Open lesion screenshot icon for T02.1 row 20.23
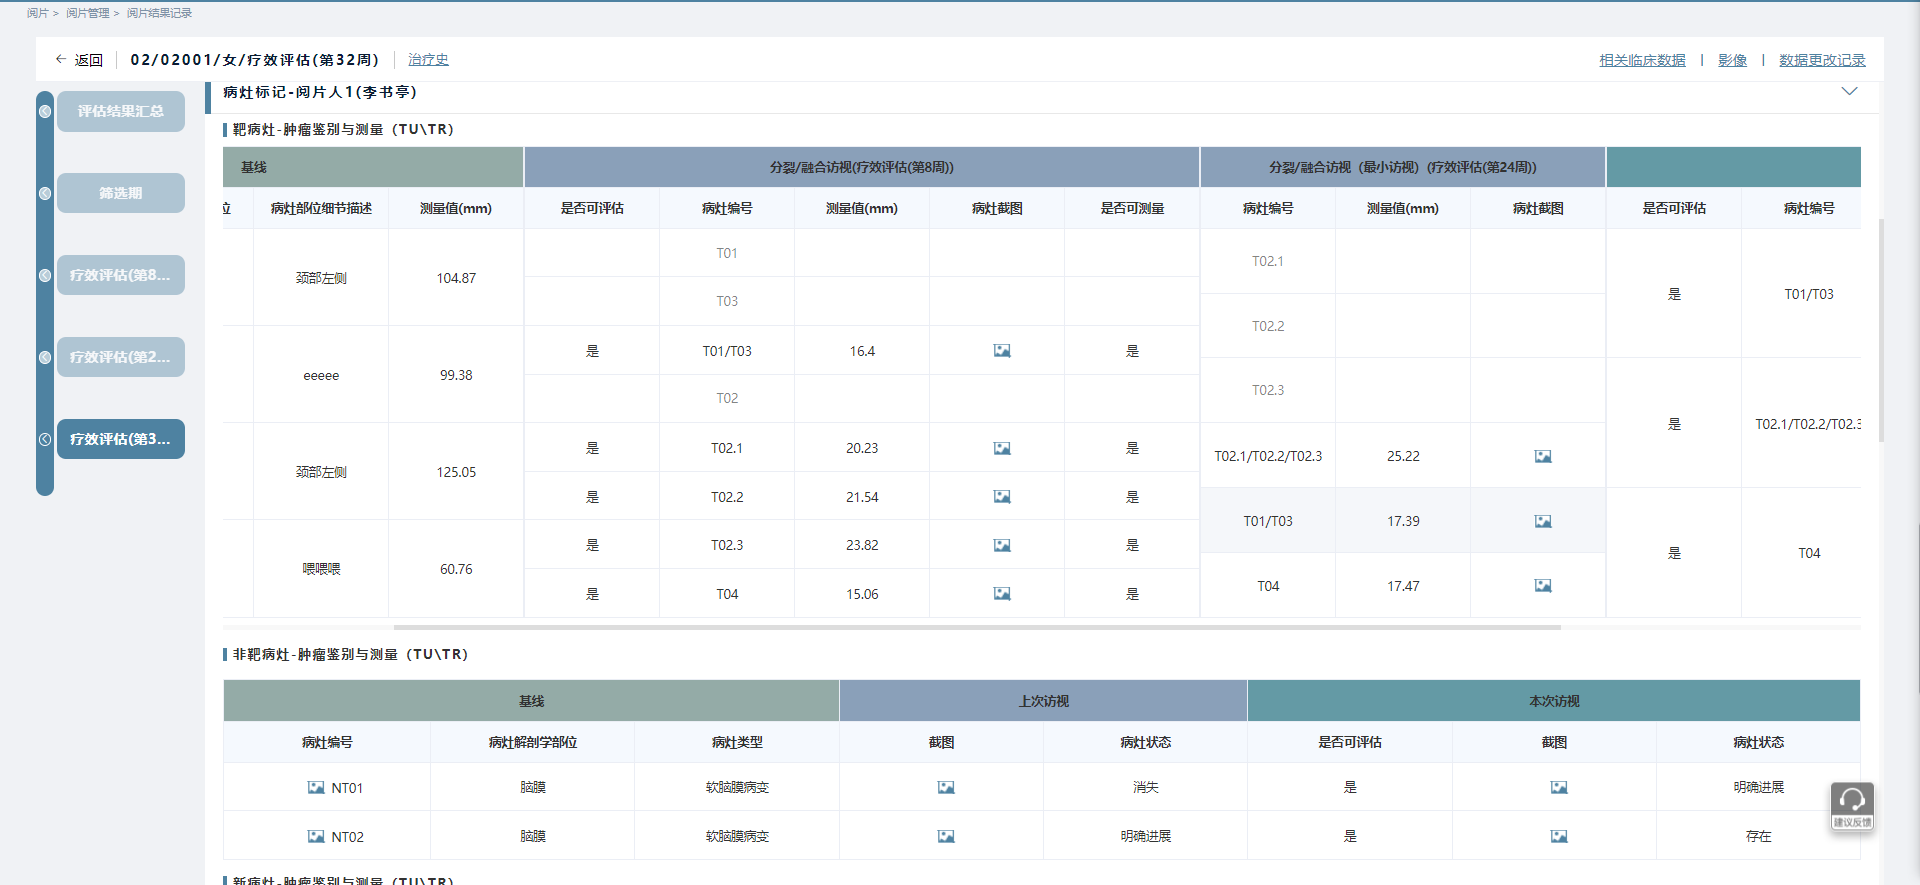This screenshot has width=1920, height=885. coord(1002,448)
